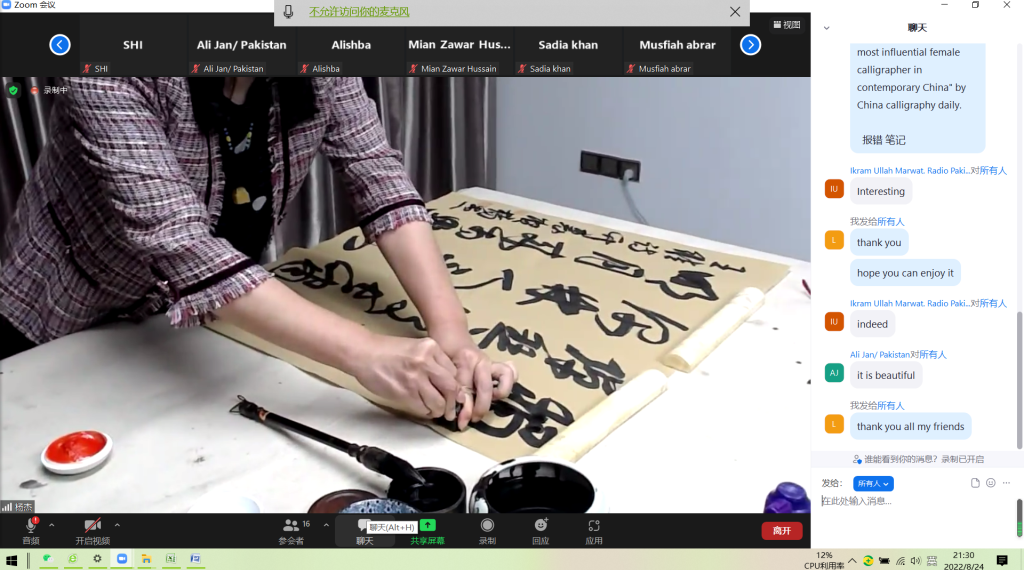
Task: Toggle the chat (聊天) panel
Action: pyautogui.click(x=365, y=530)
